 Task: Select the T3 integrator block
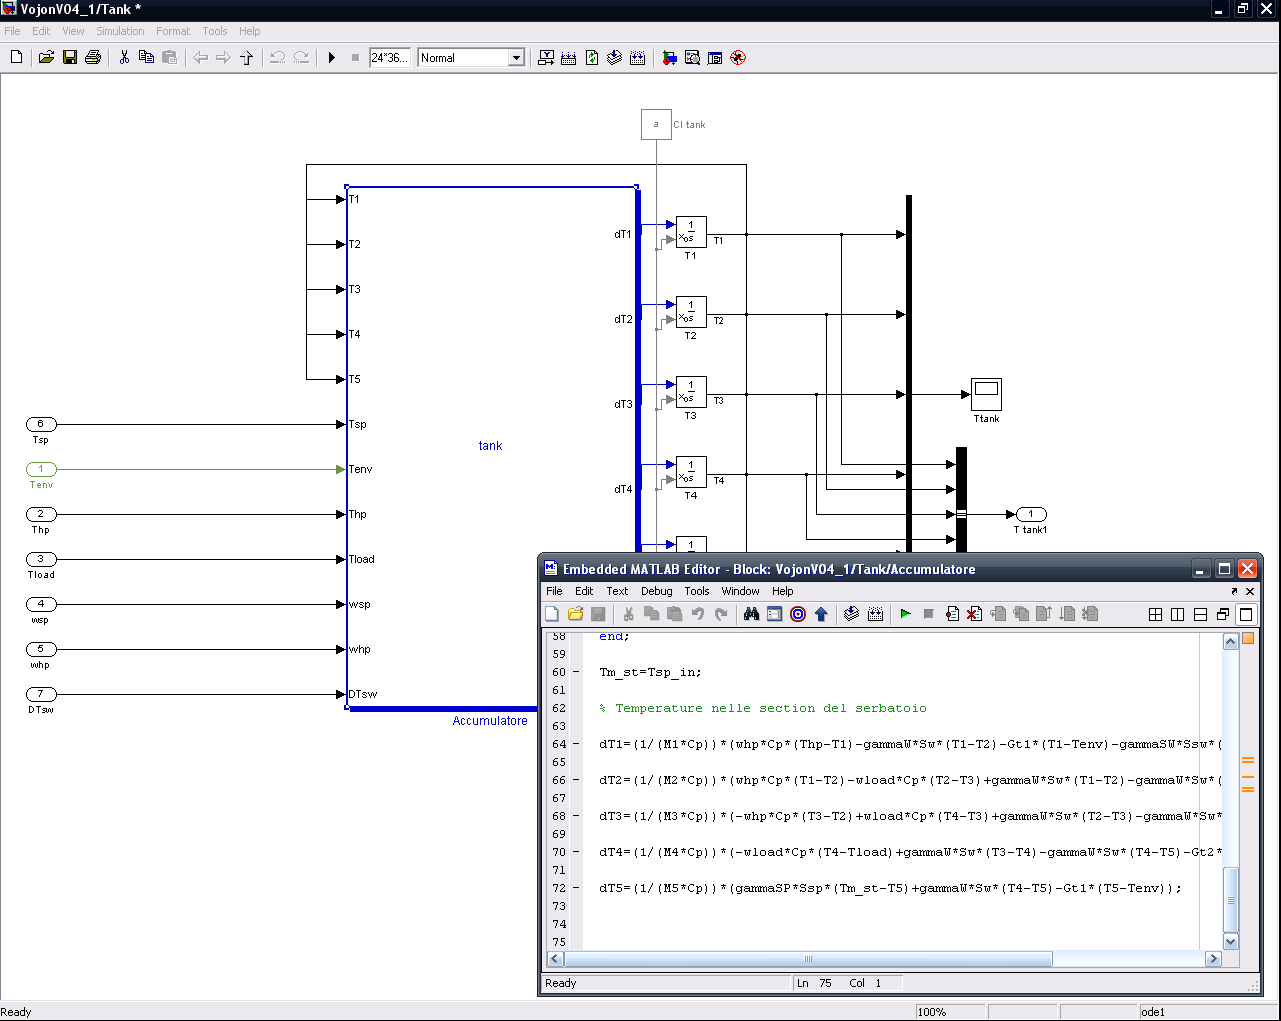(x=691, y=392)
